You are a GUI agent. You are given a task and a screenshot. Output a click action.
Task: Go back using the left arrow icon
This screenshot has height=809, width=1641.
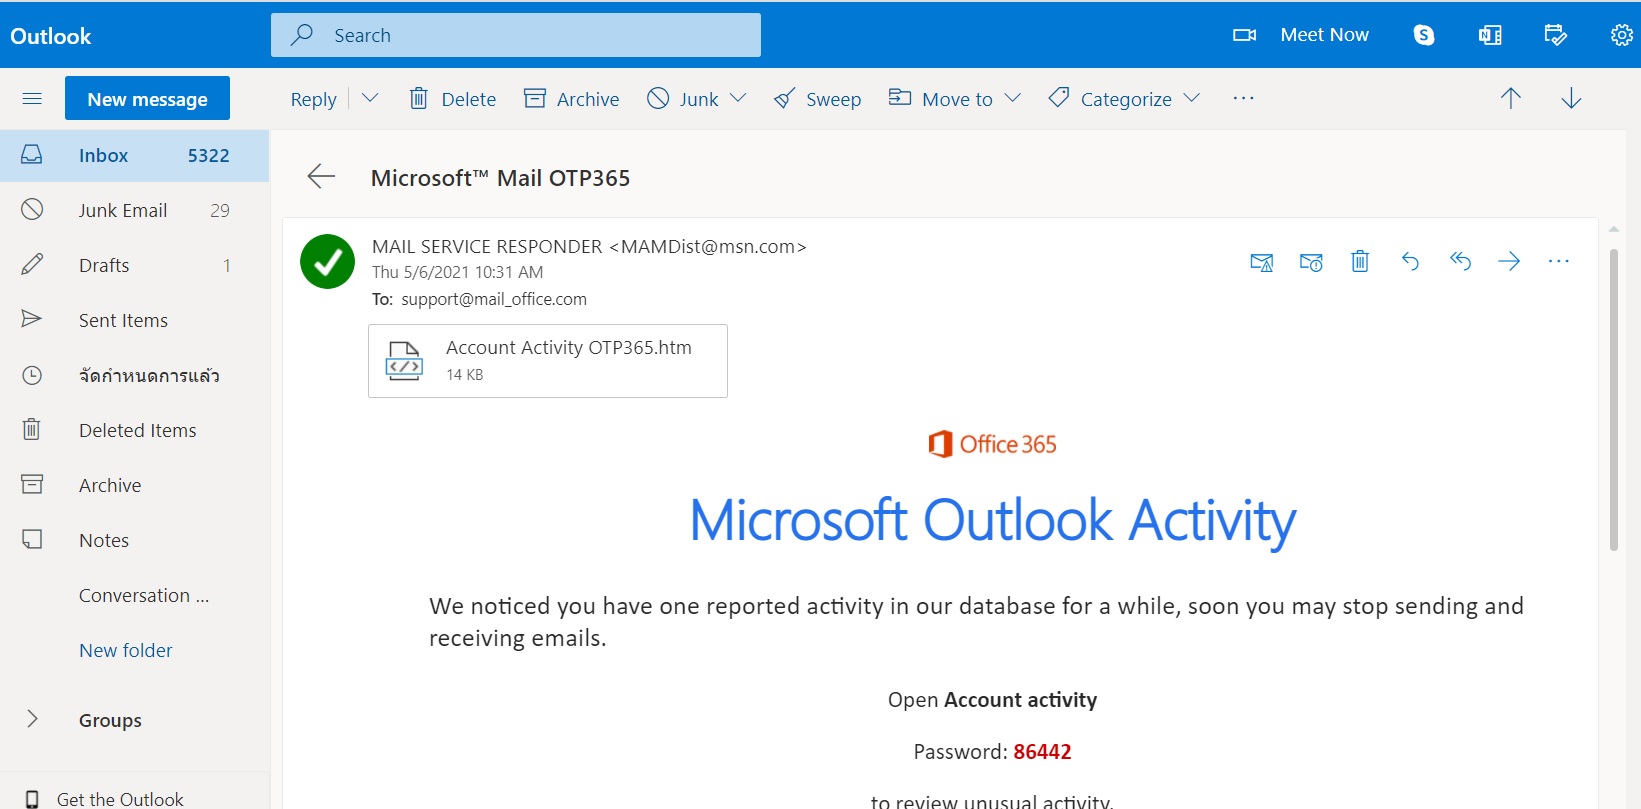click(x=321, y=177)
